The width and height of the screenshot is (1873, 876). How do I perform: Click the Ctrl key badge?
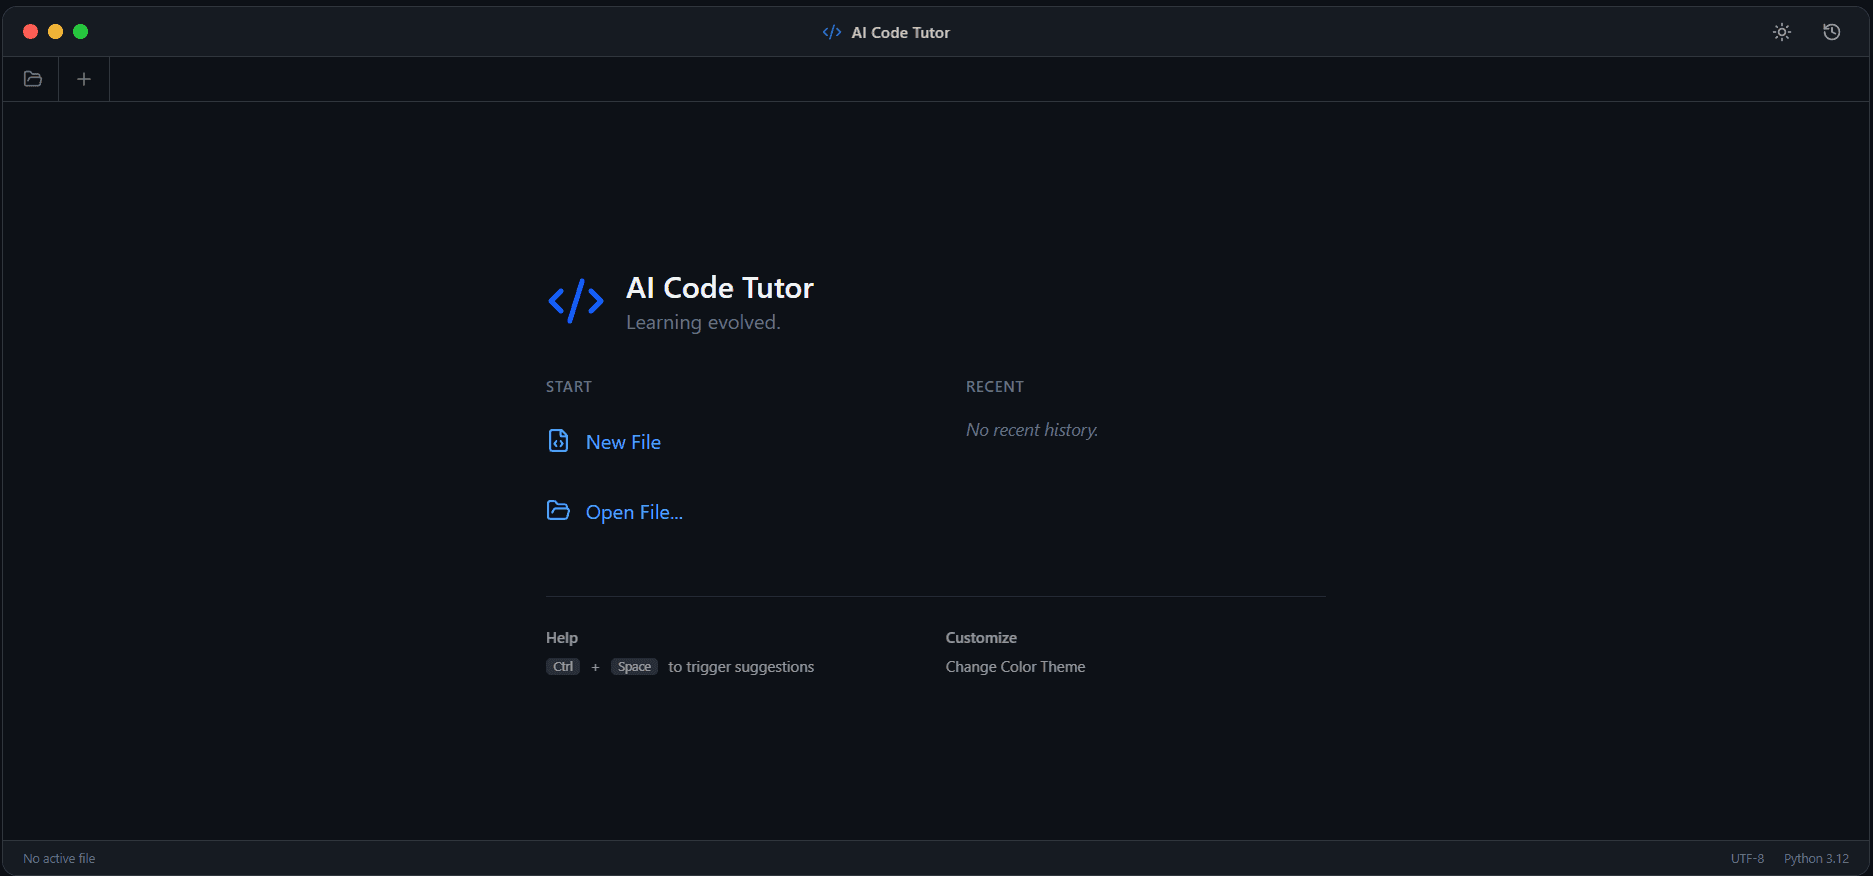(x=563, y=667)
